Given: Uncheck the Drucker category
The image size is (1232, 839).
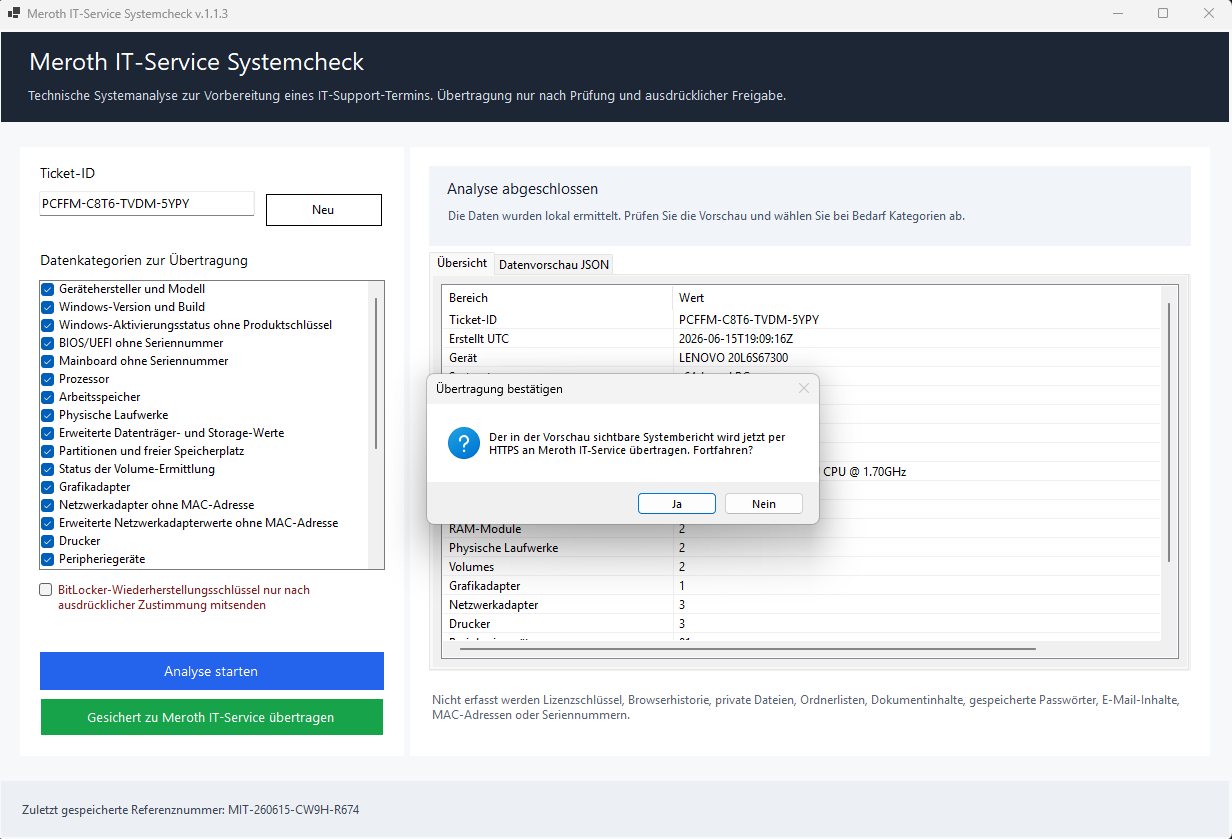Looking at the screenshot, I should [x=47, y=541].
